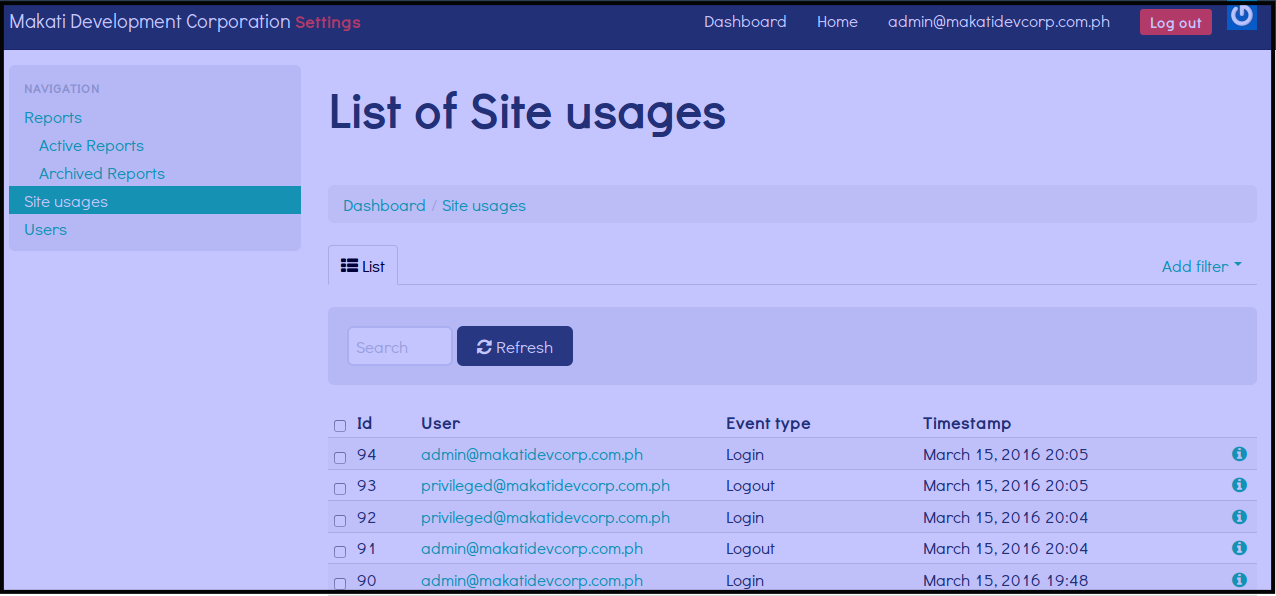Select Site usages in the sidebar
Viewport: 1276px width, 596px height.
pos(155,201)
